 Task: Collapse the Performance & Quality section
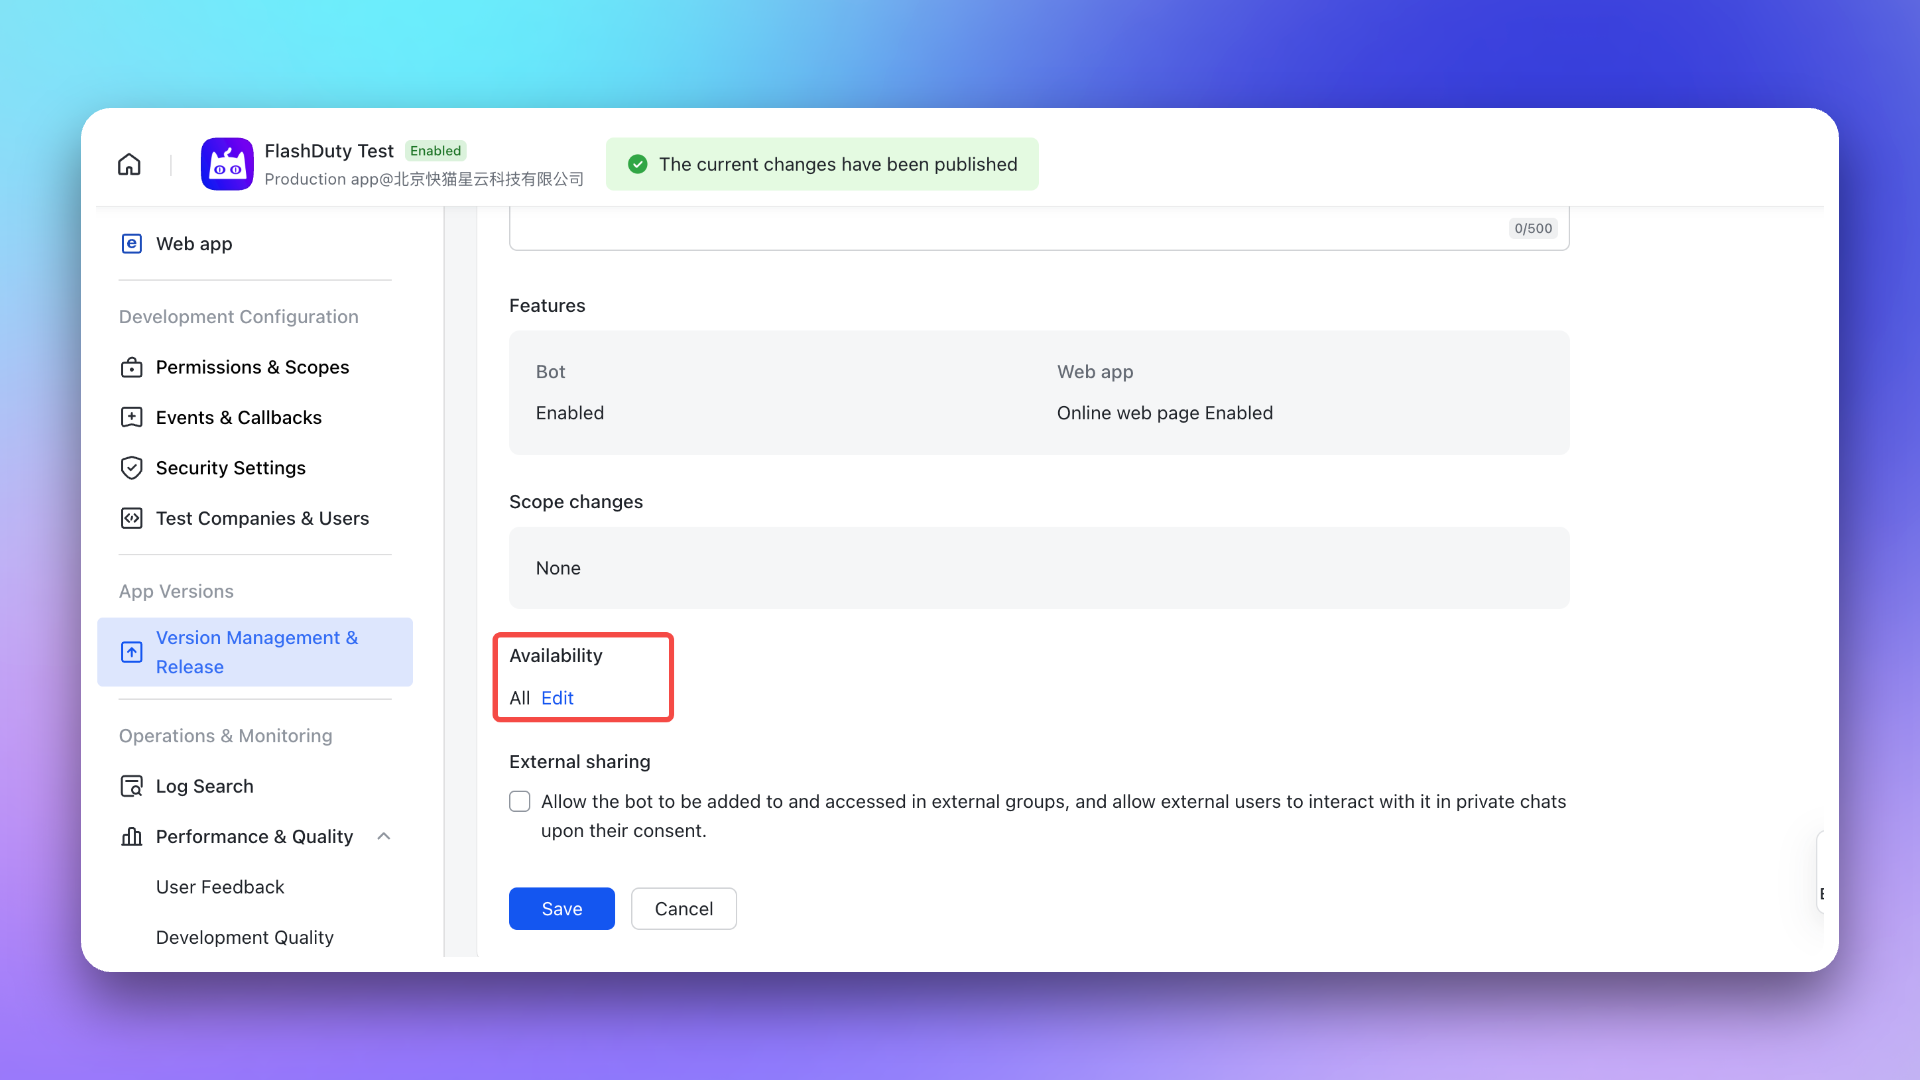point(384,837)
